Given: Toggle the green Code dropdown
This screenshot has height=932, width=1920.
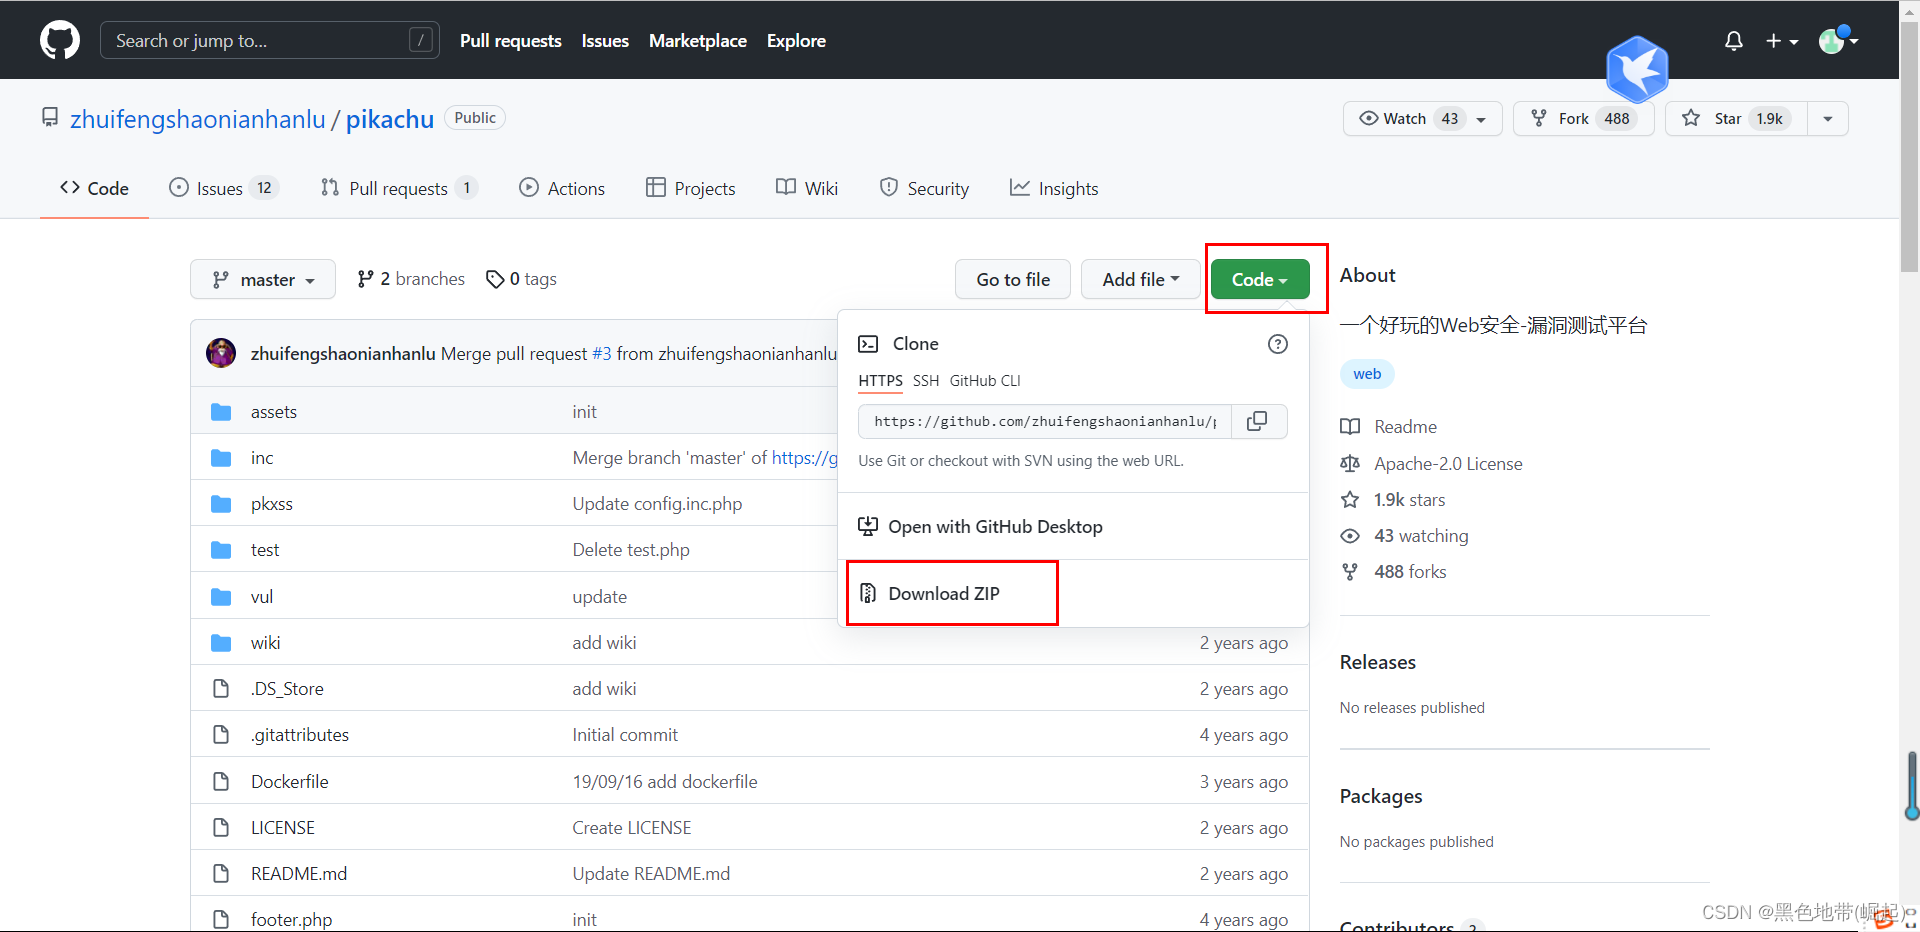Looking at the screenshot, I should pyautogui.click(x=1260, y=280).
